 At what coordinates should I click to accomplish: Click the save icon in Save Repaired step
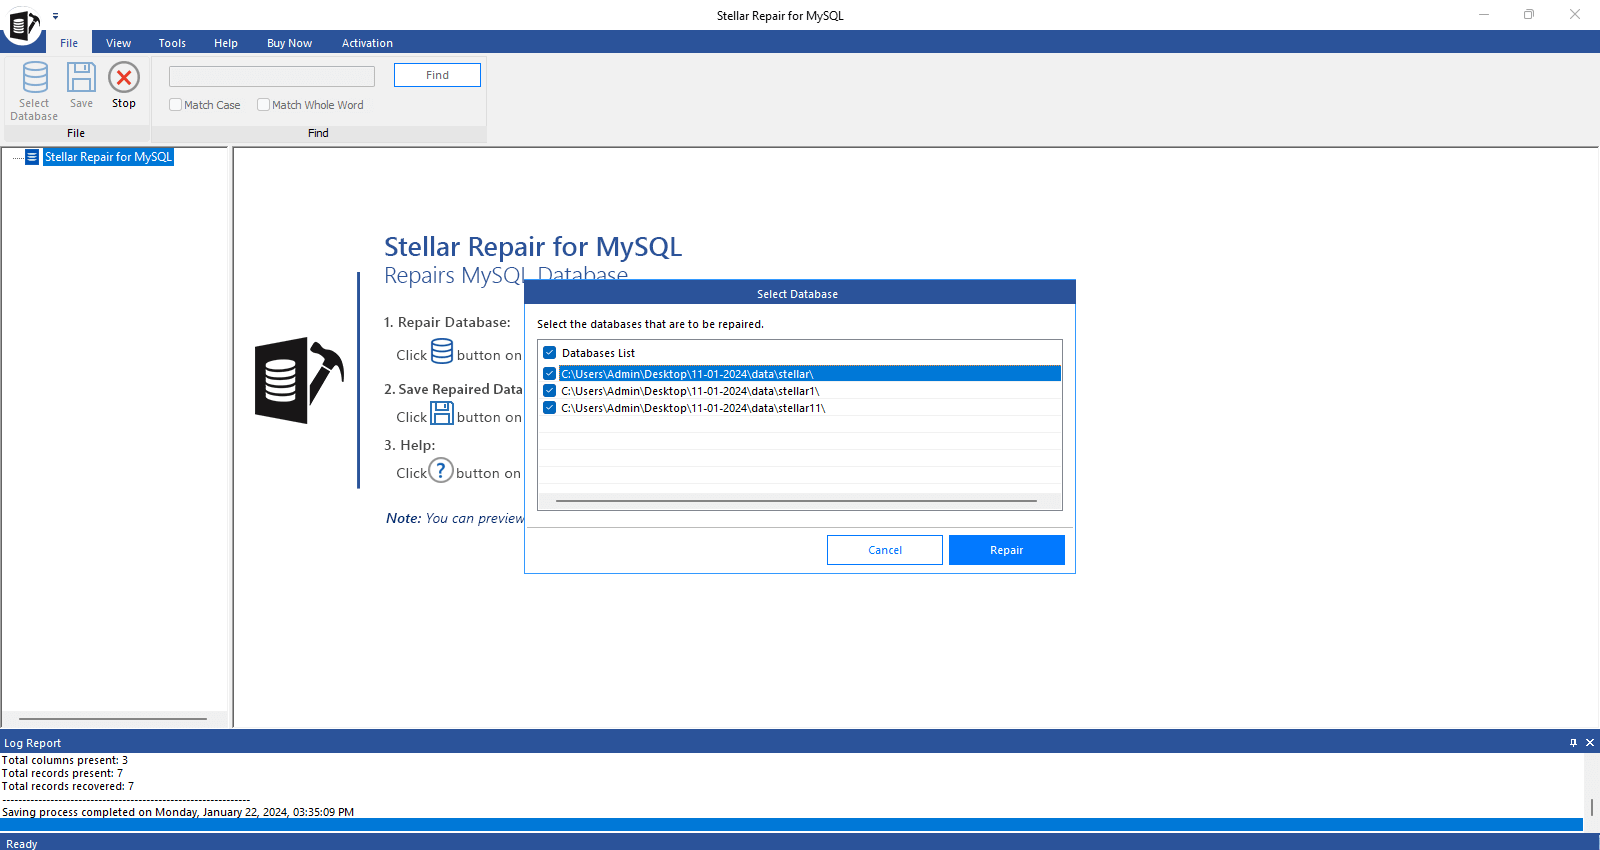442,414
